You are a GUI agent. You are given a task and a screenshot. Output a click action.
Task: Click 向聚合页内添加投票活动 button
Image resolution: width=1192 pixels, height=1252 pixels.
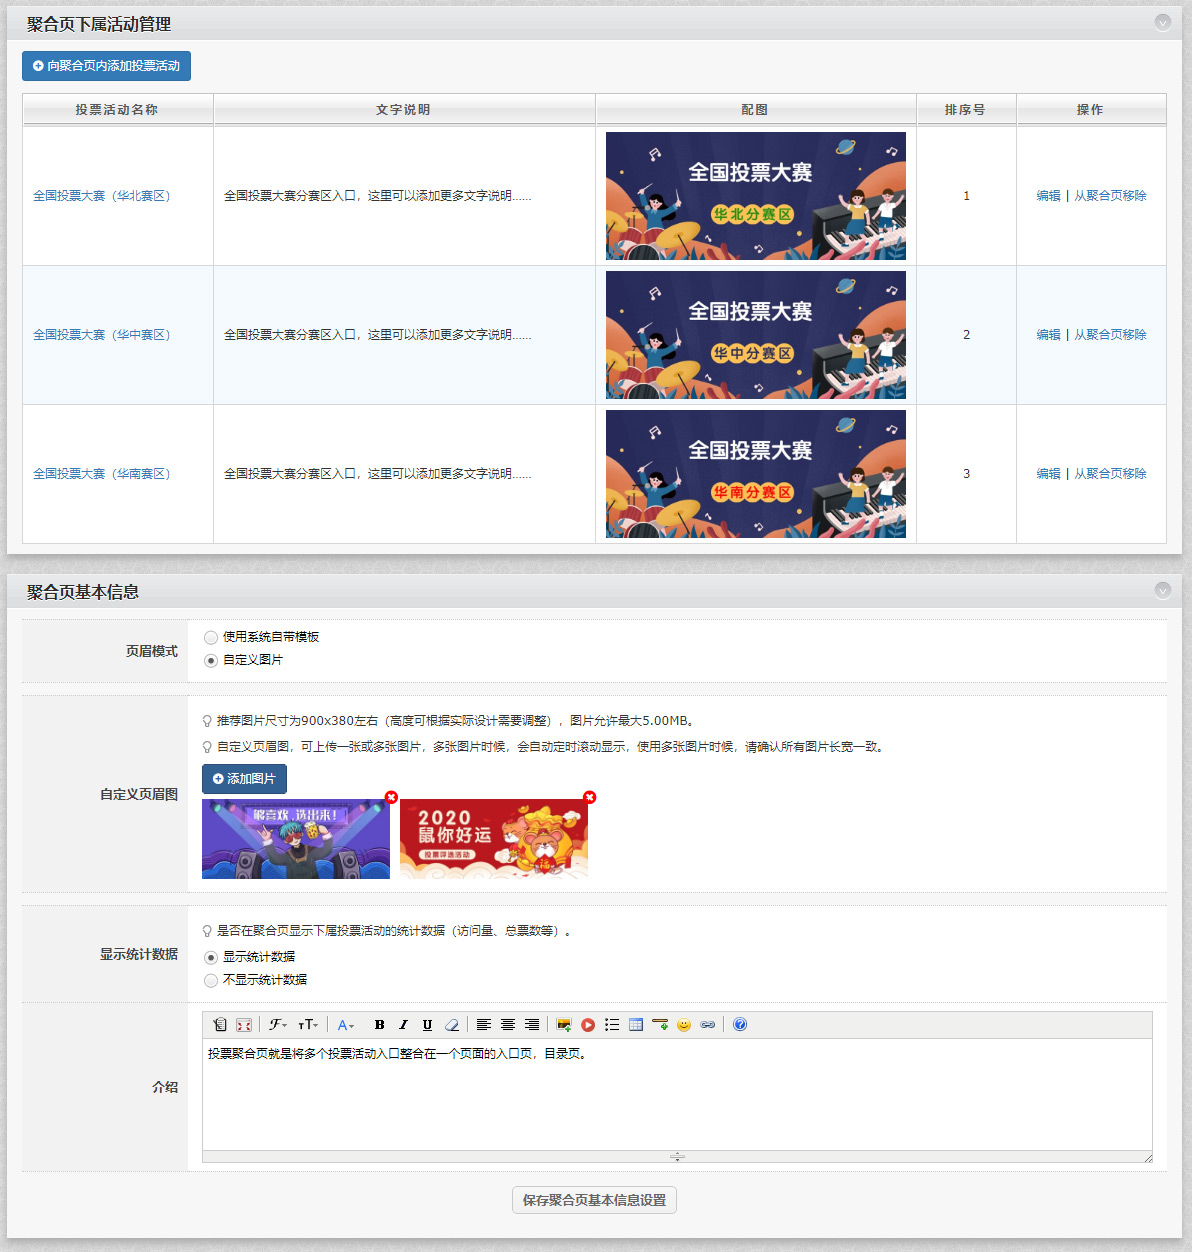pyautogui.click(x=106, y=66)
